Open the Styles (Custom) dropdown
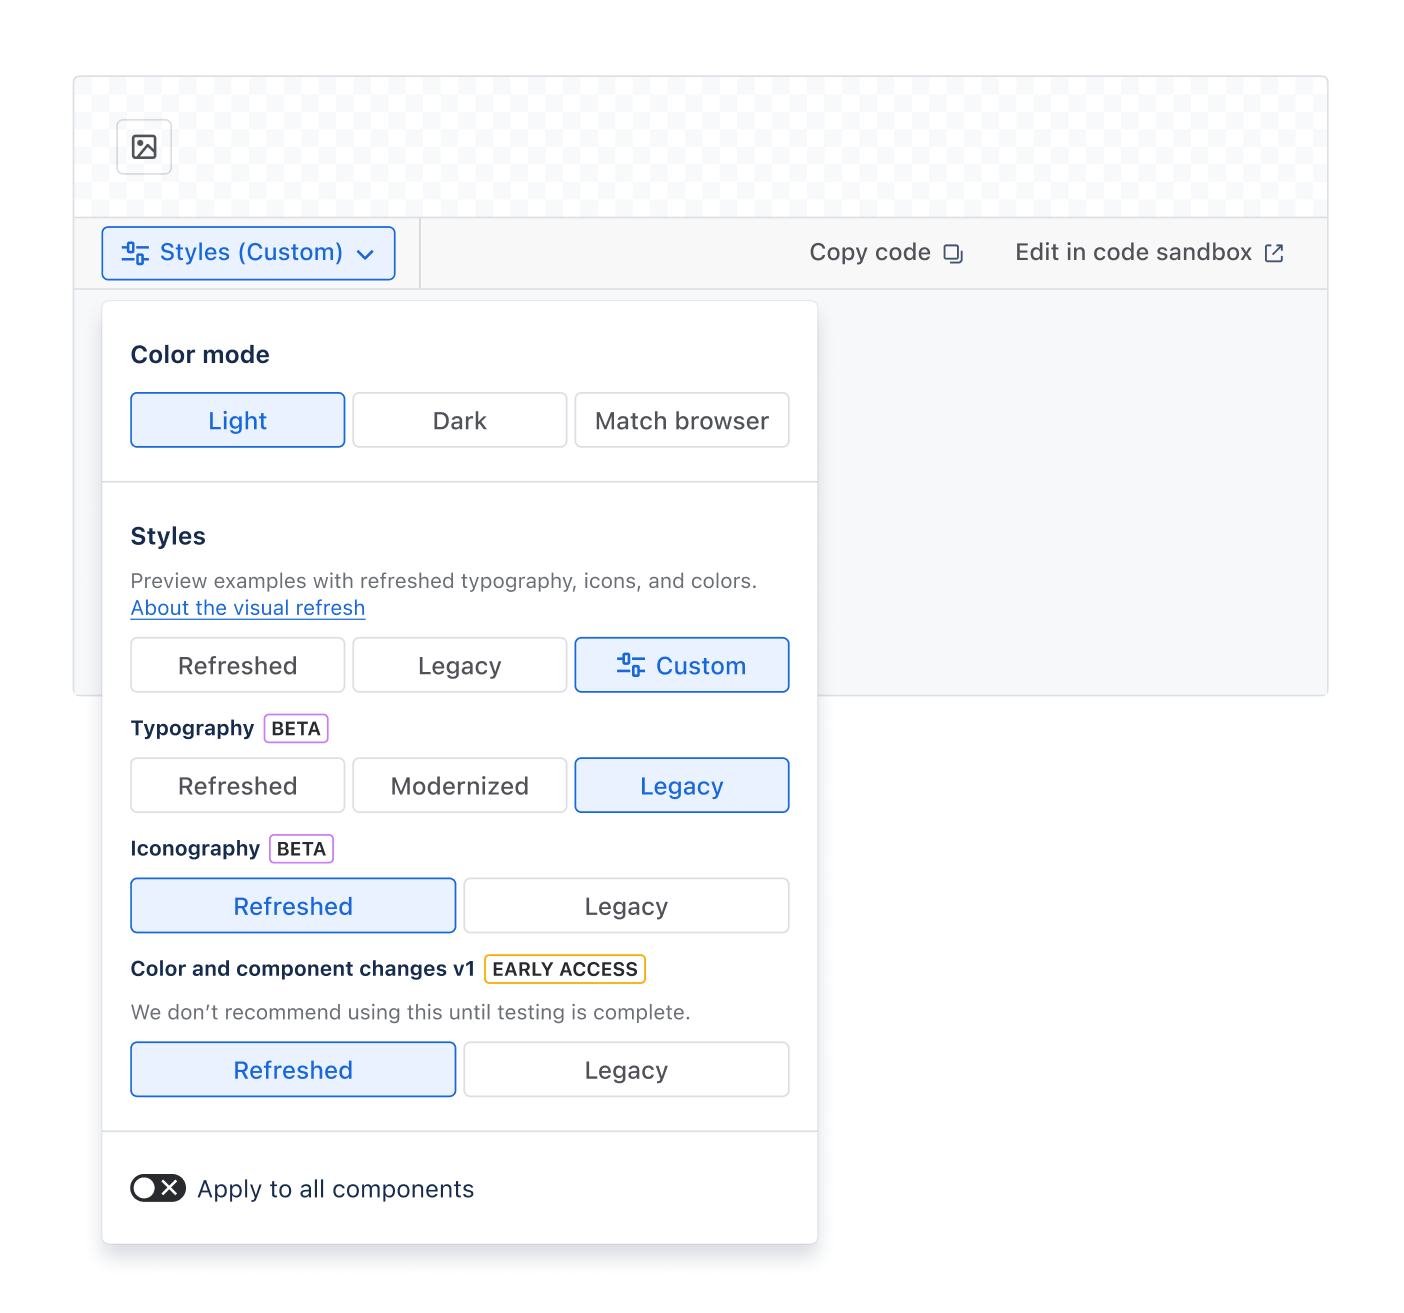This screenshot has height=1313, width=1404. click(248, 253)
